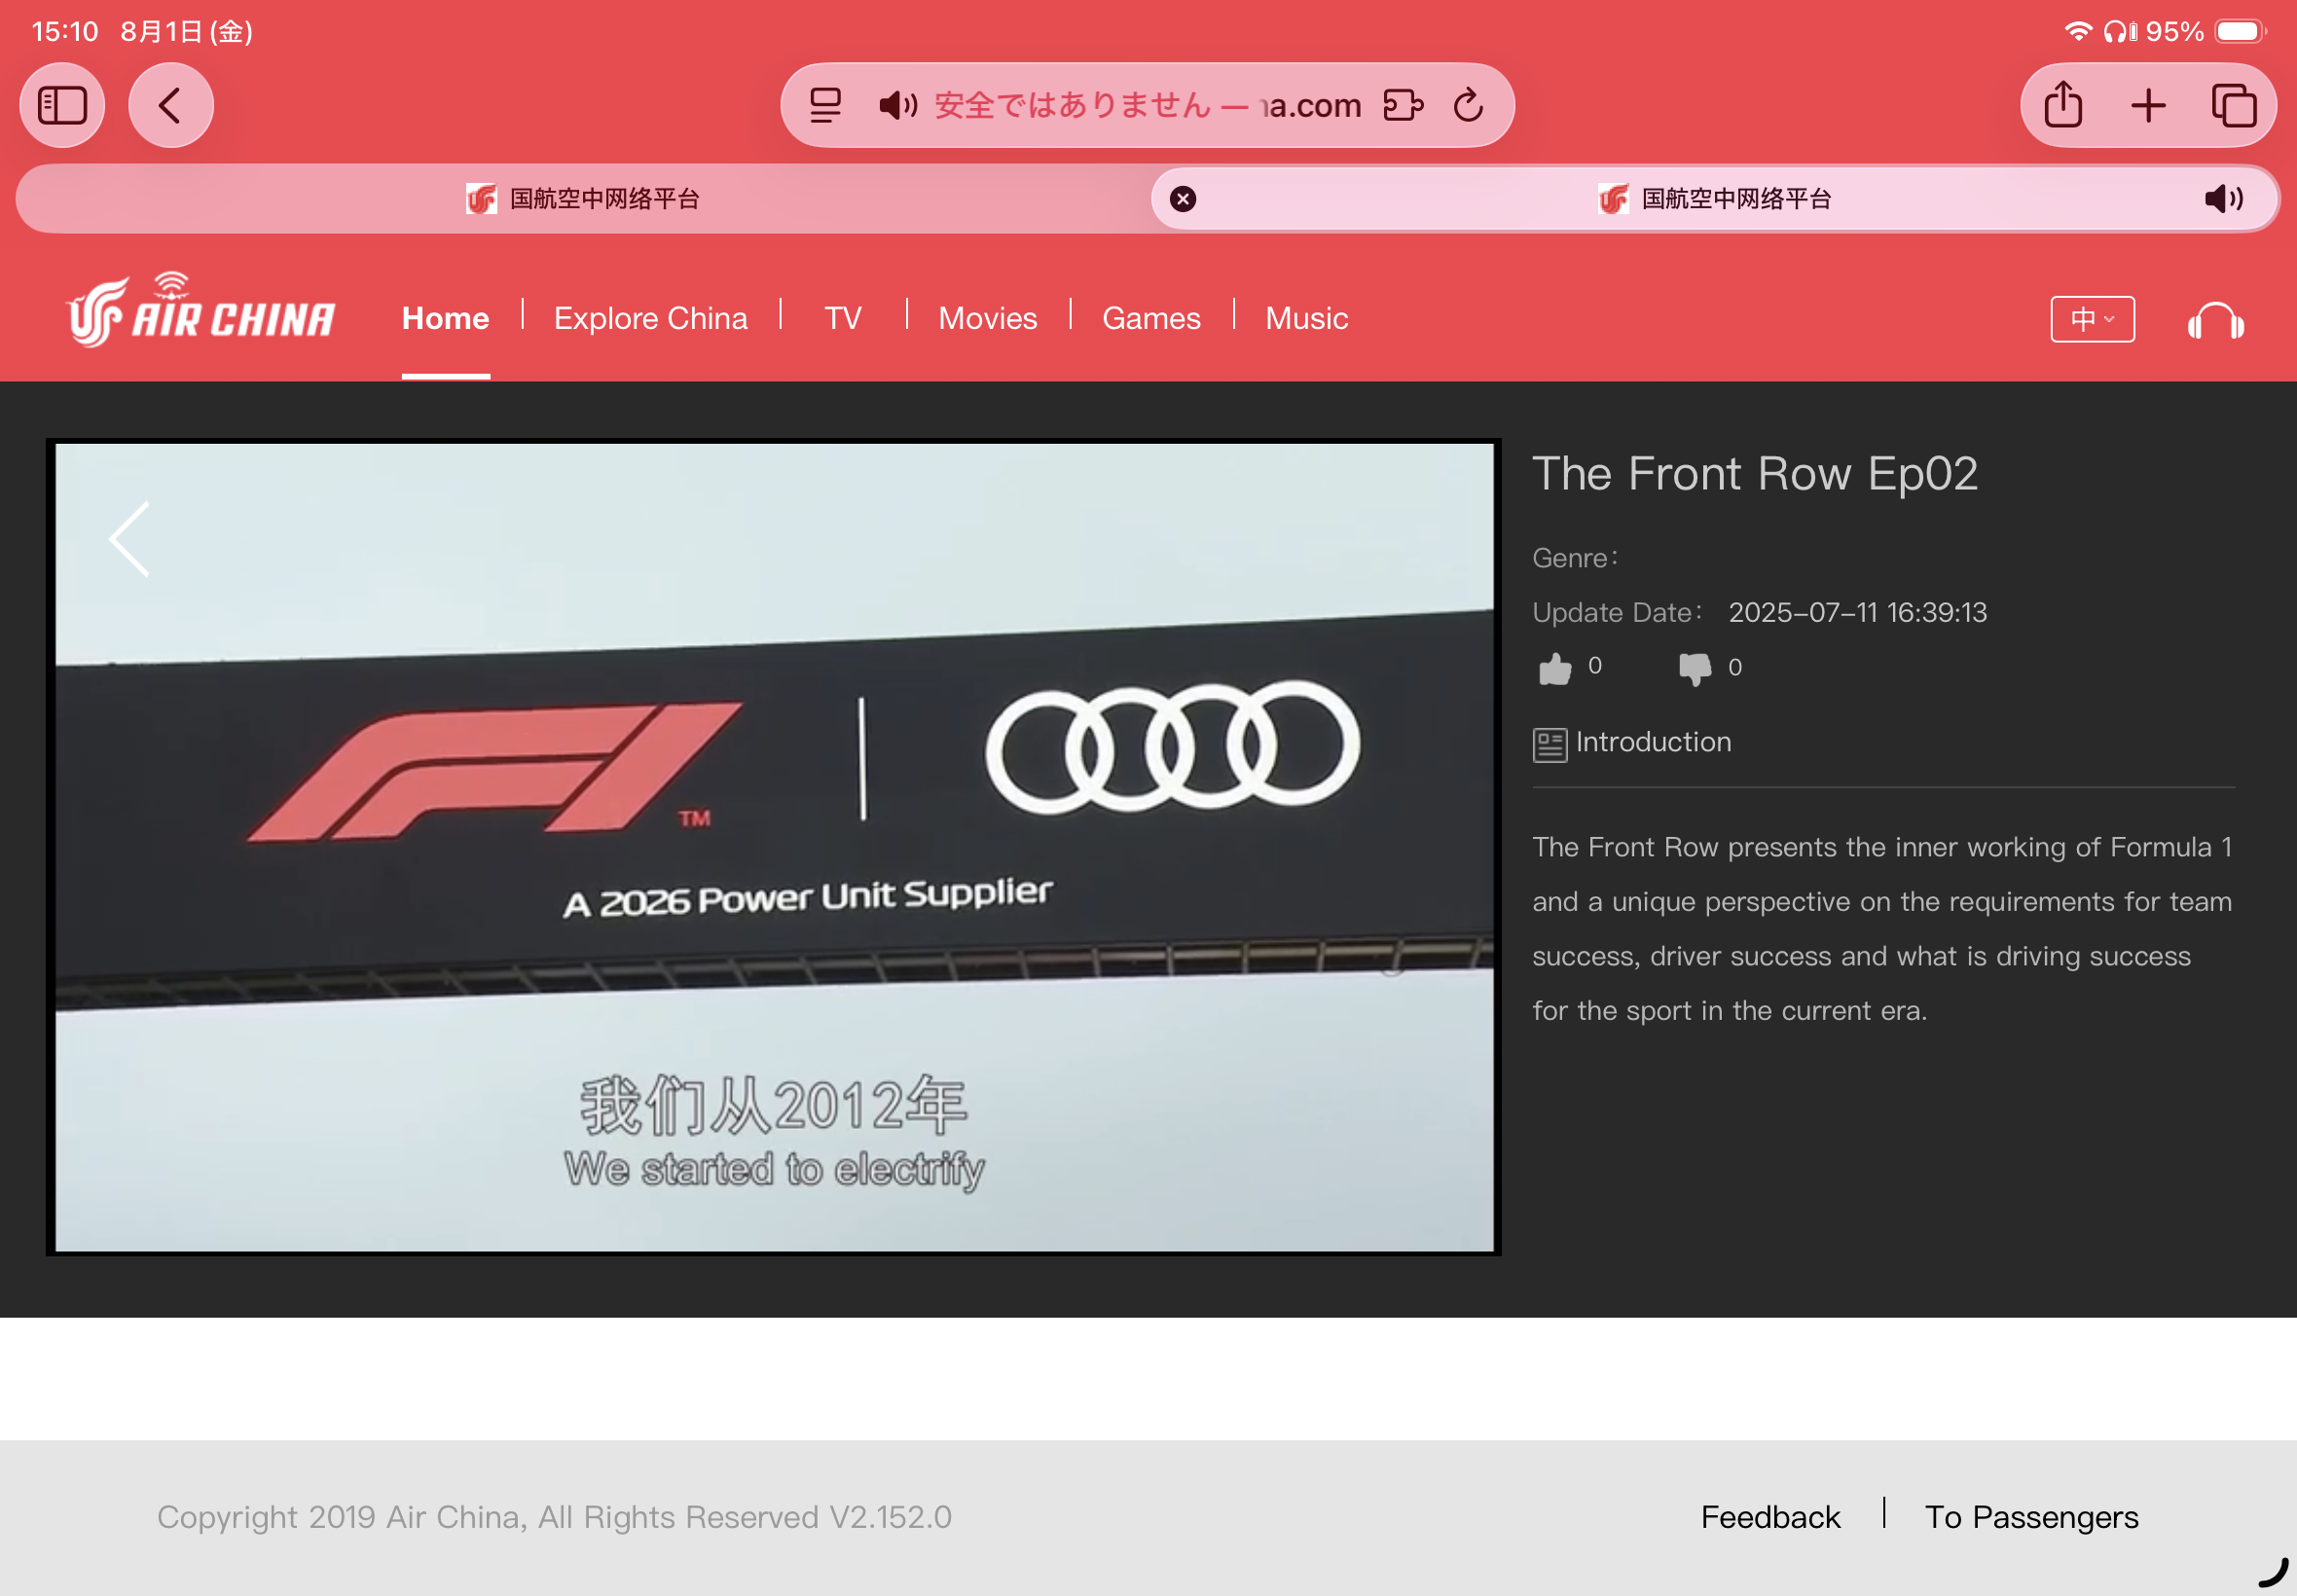Add a new tab with plus icon

(x=2148, y=105)
